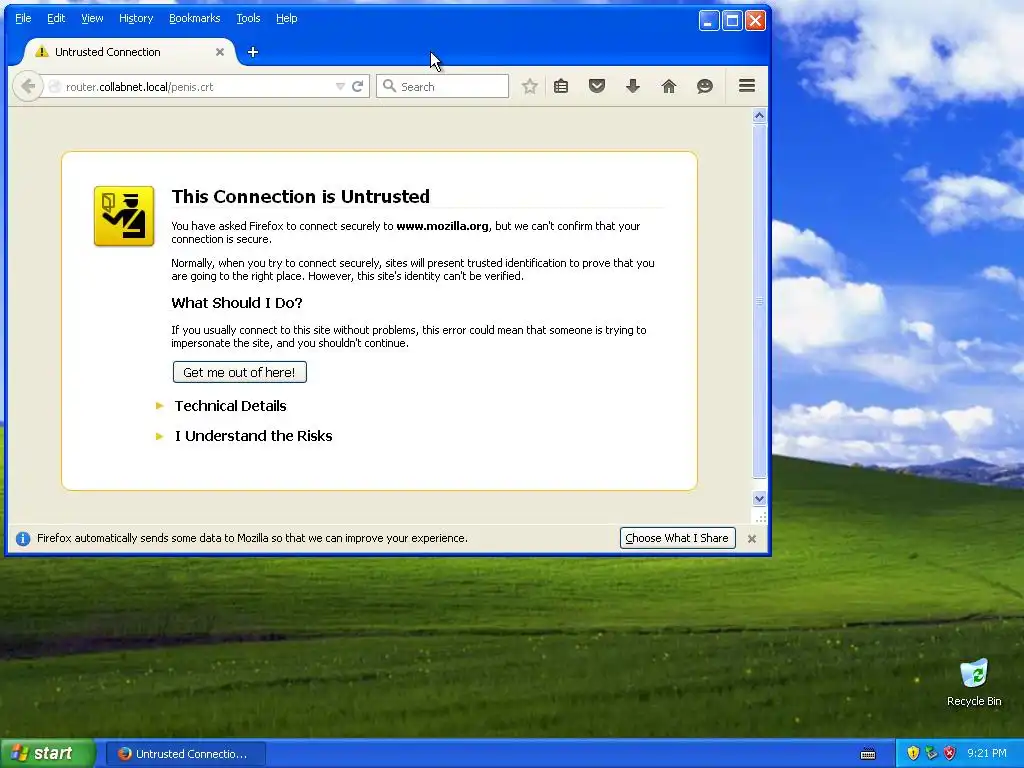1024x768 pixels.
Task: Open the address bar history dropdown
Action: [x=340, y=86]
